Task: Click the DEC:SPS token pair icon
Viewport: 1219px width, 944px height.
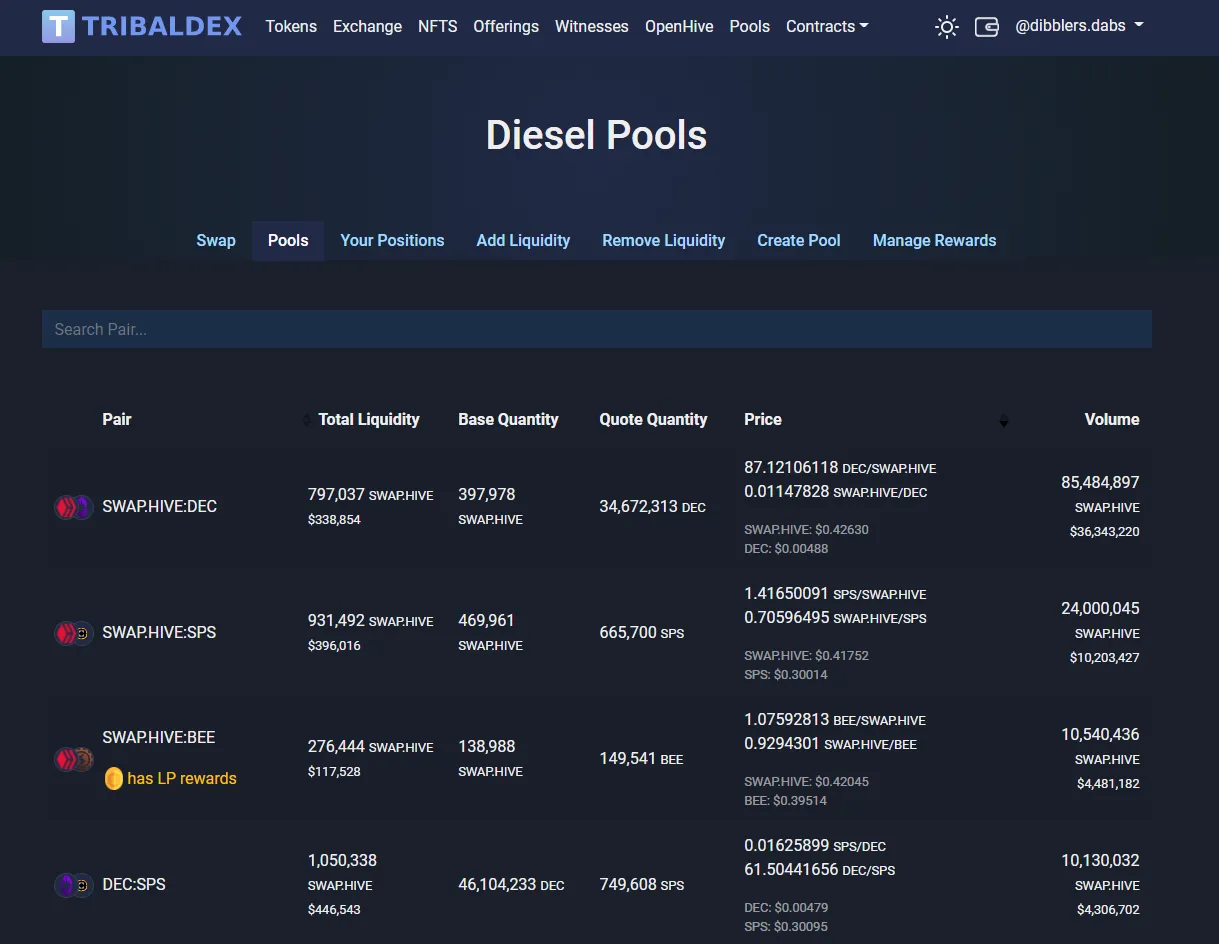Action: point(73,885)
